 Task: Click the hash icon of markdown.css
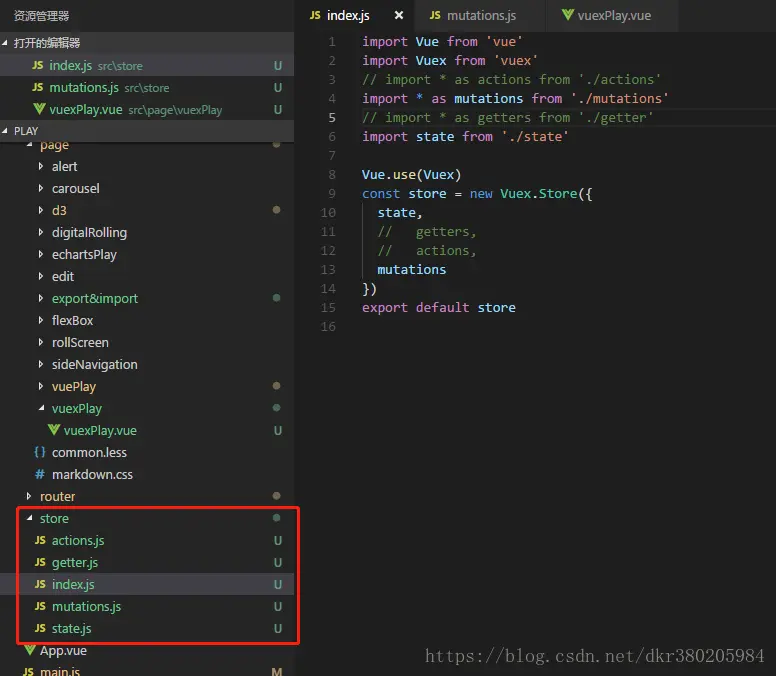coord(40,475)
